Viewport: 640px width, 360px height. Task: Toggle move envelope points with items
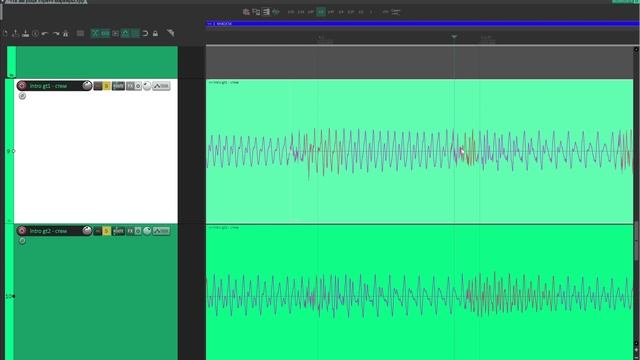point(125,33)
